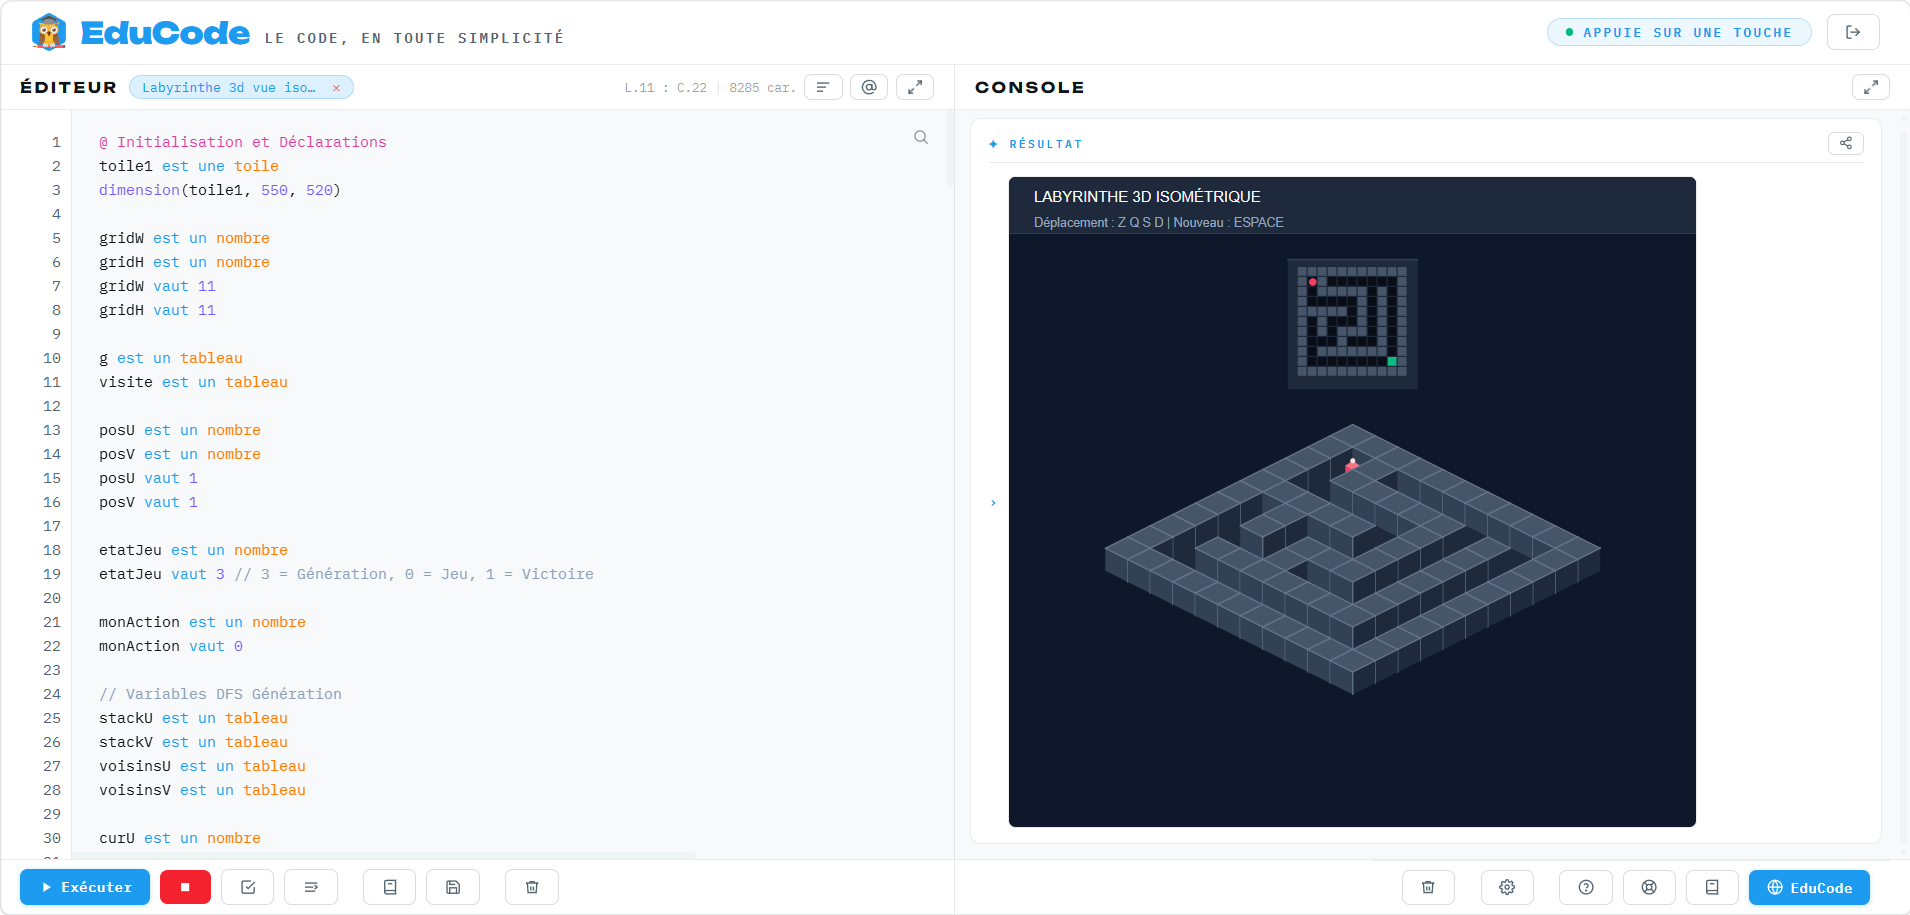Click the EduCode owl logo
The height and width of the screenshot is (915, 1910).
(x=48, y=32)
